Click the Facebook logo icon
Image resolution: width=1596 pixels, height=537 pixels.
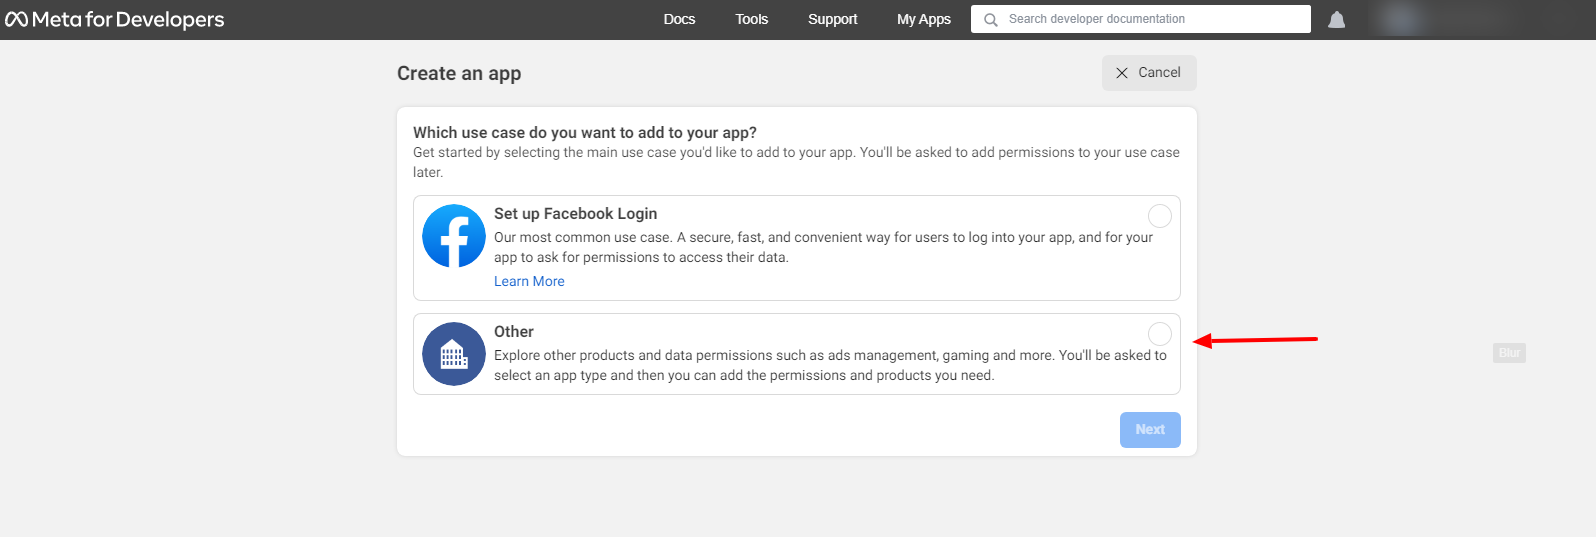point(454,236)
